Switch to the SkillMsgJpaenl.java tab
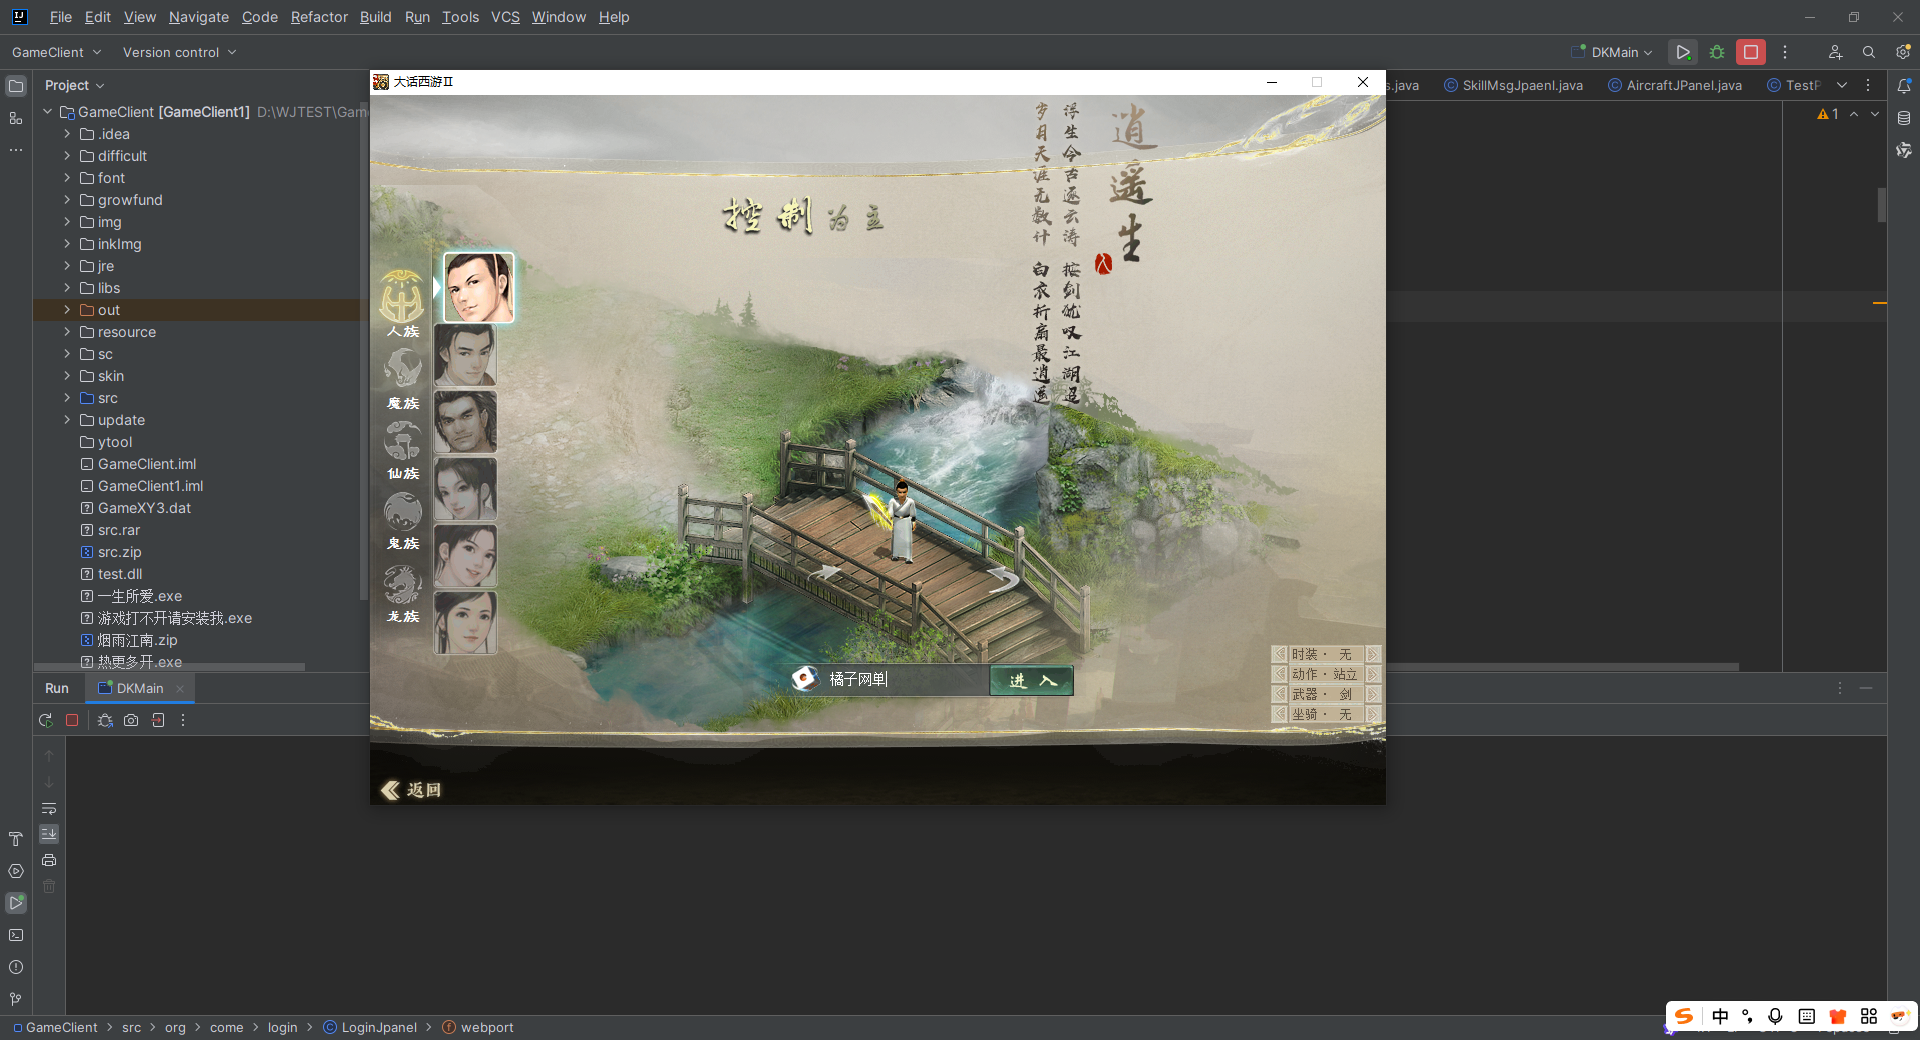The width and height of the screenshot is (1920, 1040). coord(1514,85)
